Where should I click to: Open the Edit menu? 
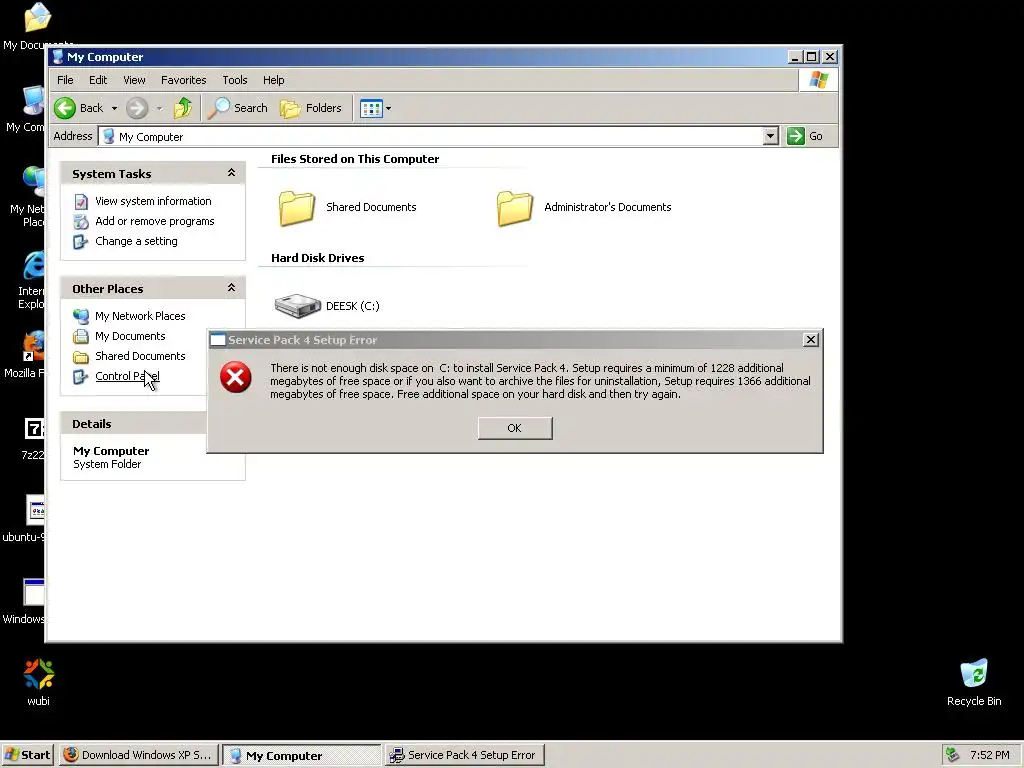pyautogui.click(x=98, y=80)
